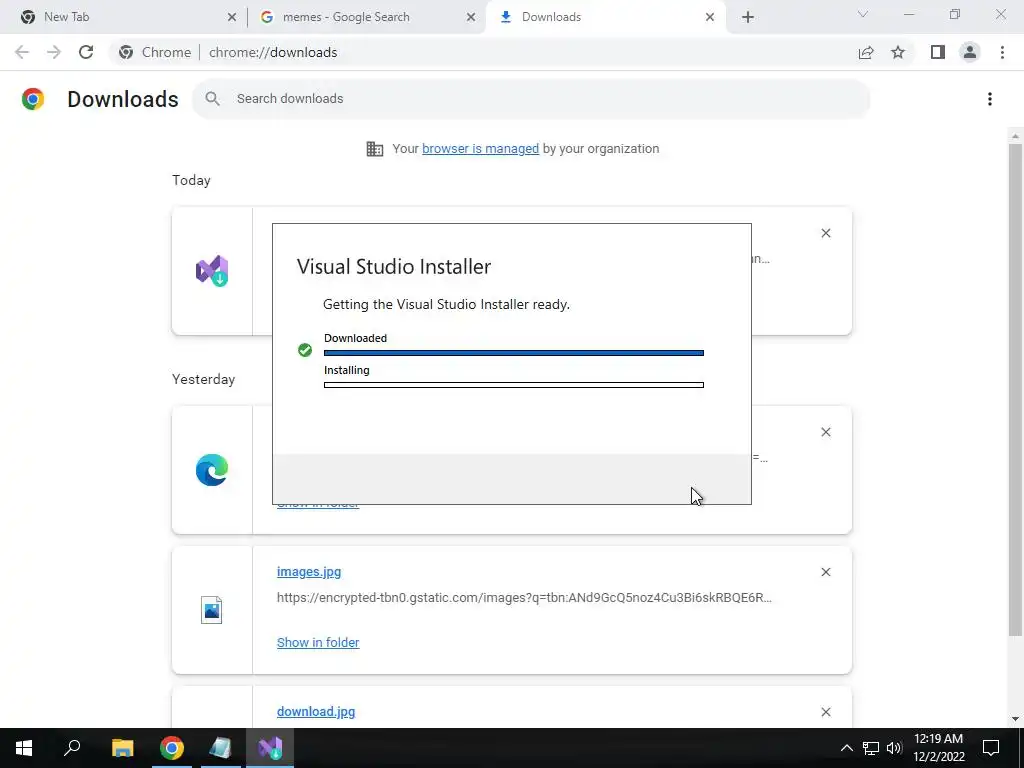
Task: Click the Visual Studio installer file icon
Action: tap(212, 271)
